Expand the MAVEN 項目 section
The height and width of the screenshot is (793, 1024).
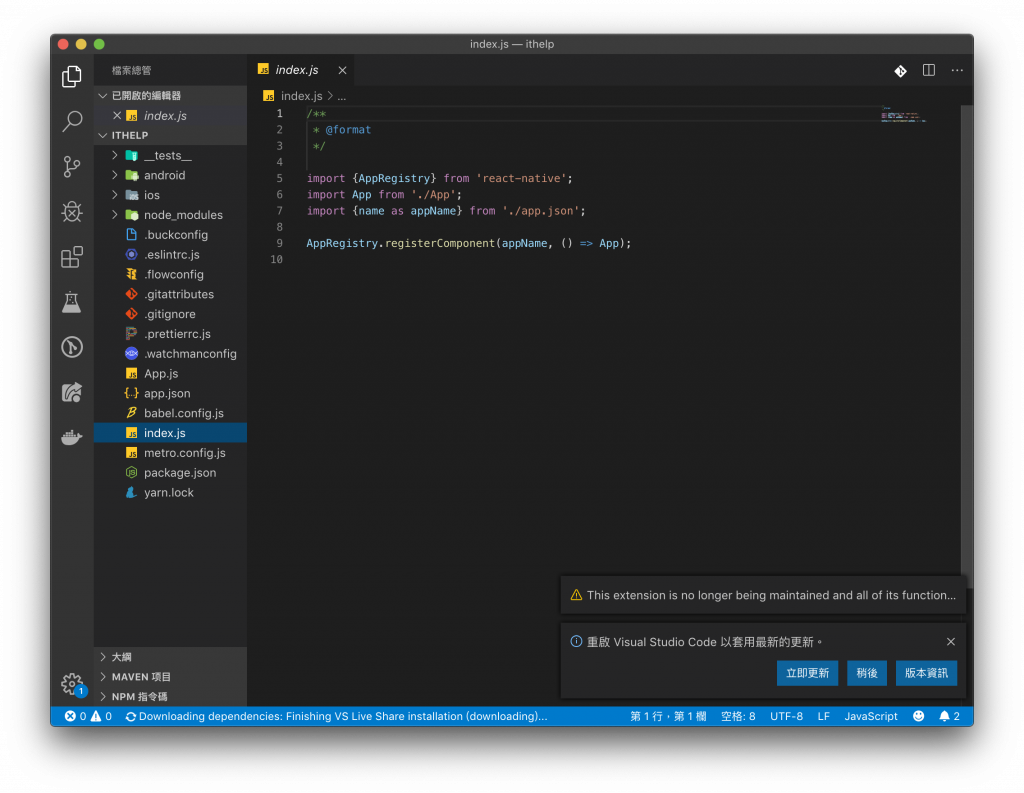point(170,677)
